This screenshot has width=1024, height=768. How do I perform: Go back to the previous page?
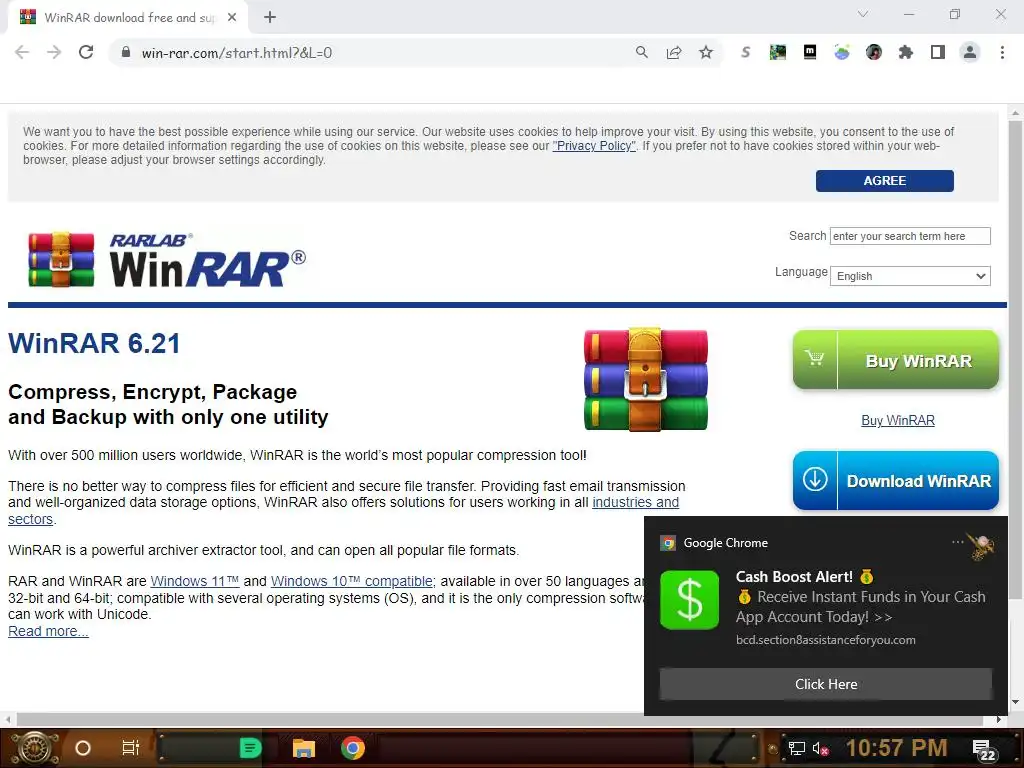coord(22,52)
